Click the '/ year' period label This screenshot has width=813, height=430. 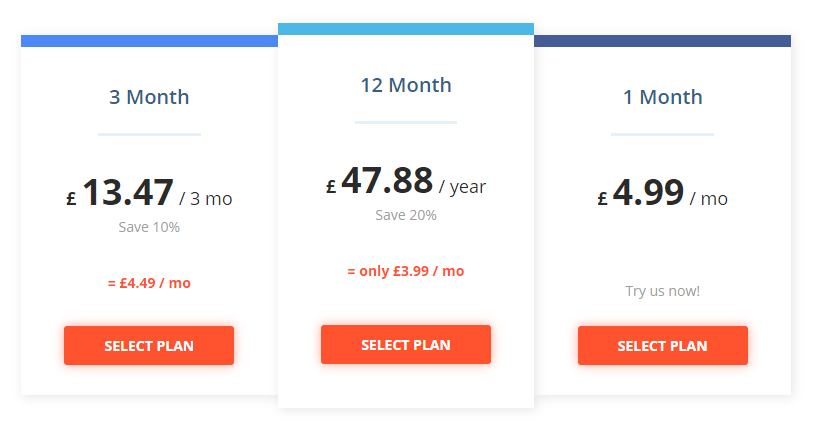pyautogui.click(x=462, y=187)
